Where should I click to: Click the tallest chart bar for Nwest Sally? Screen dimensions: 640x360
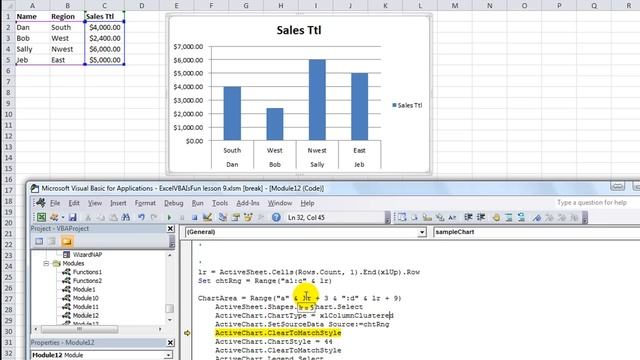[317, 100]
